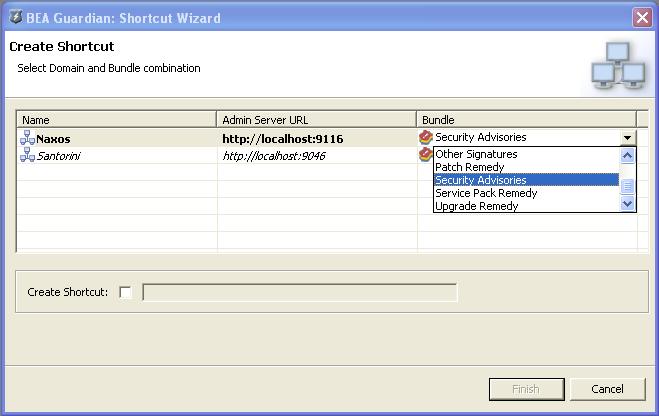The height and width of the screenshot is (416, 659).
Task: Click the Admin Server URL column header
Action: point(316,120)
